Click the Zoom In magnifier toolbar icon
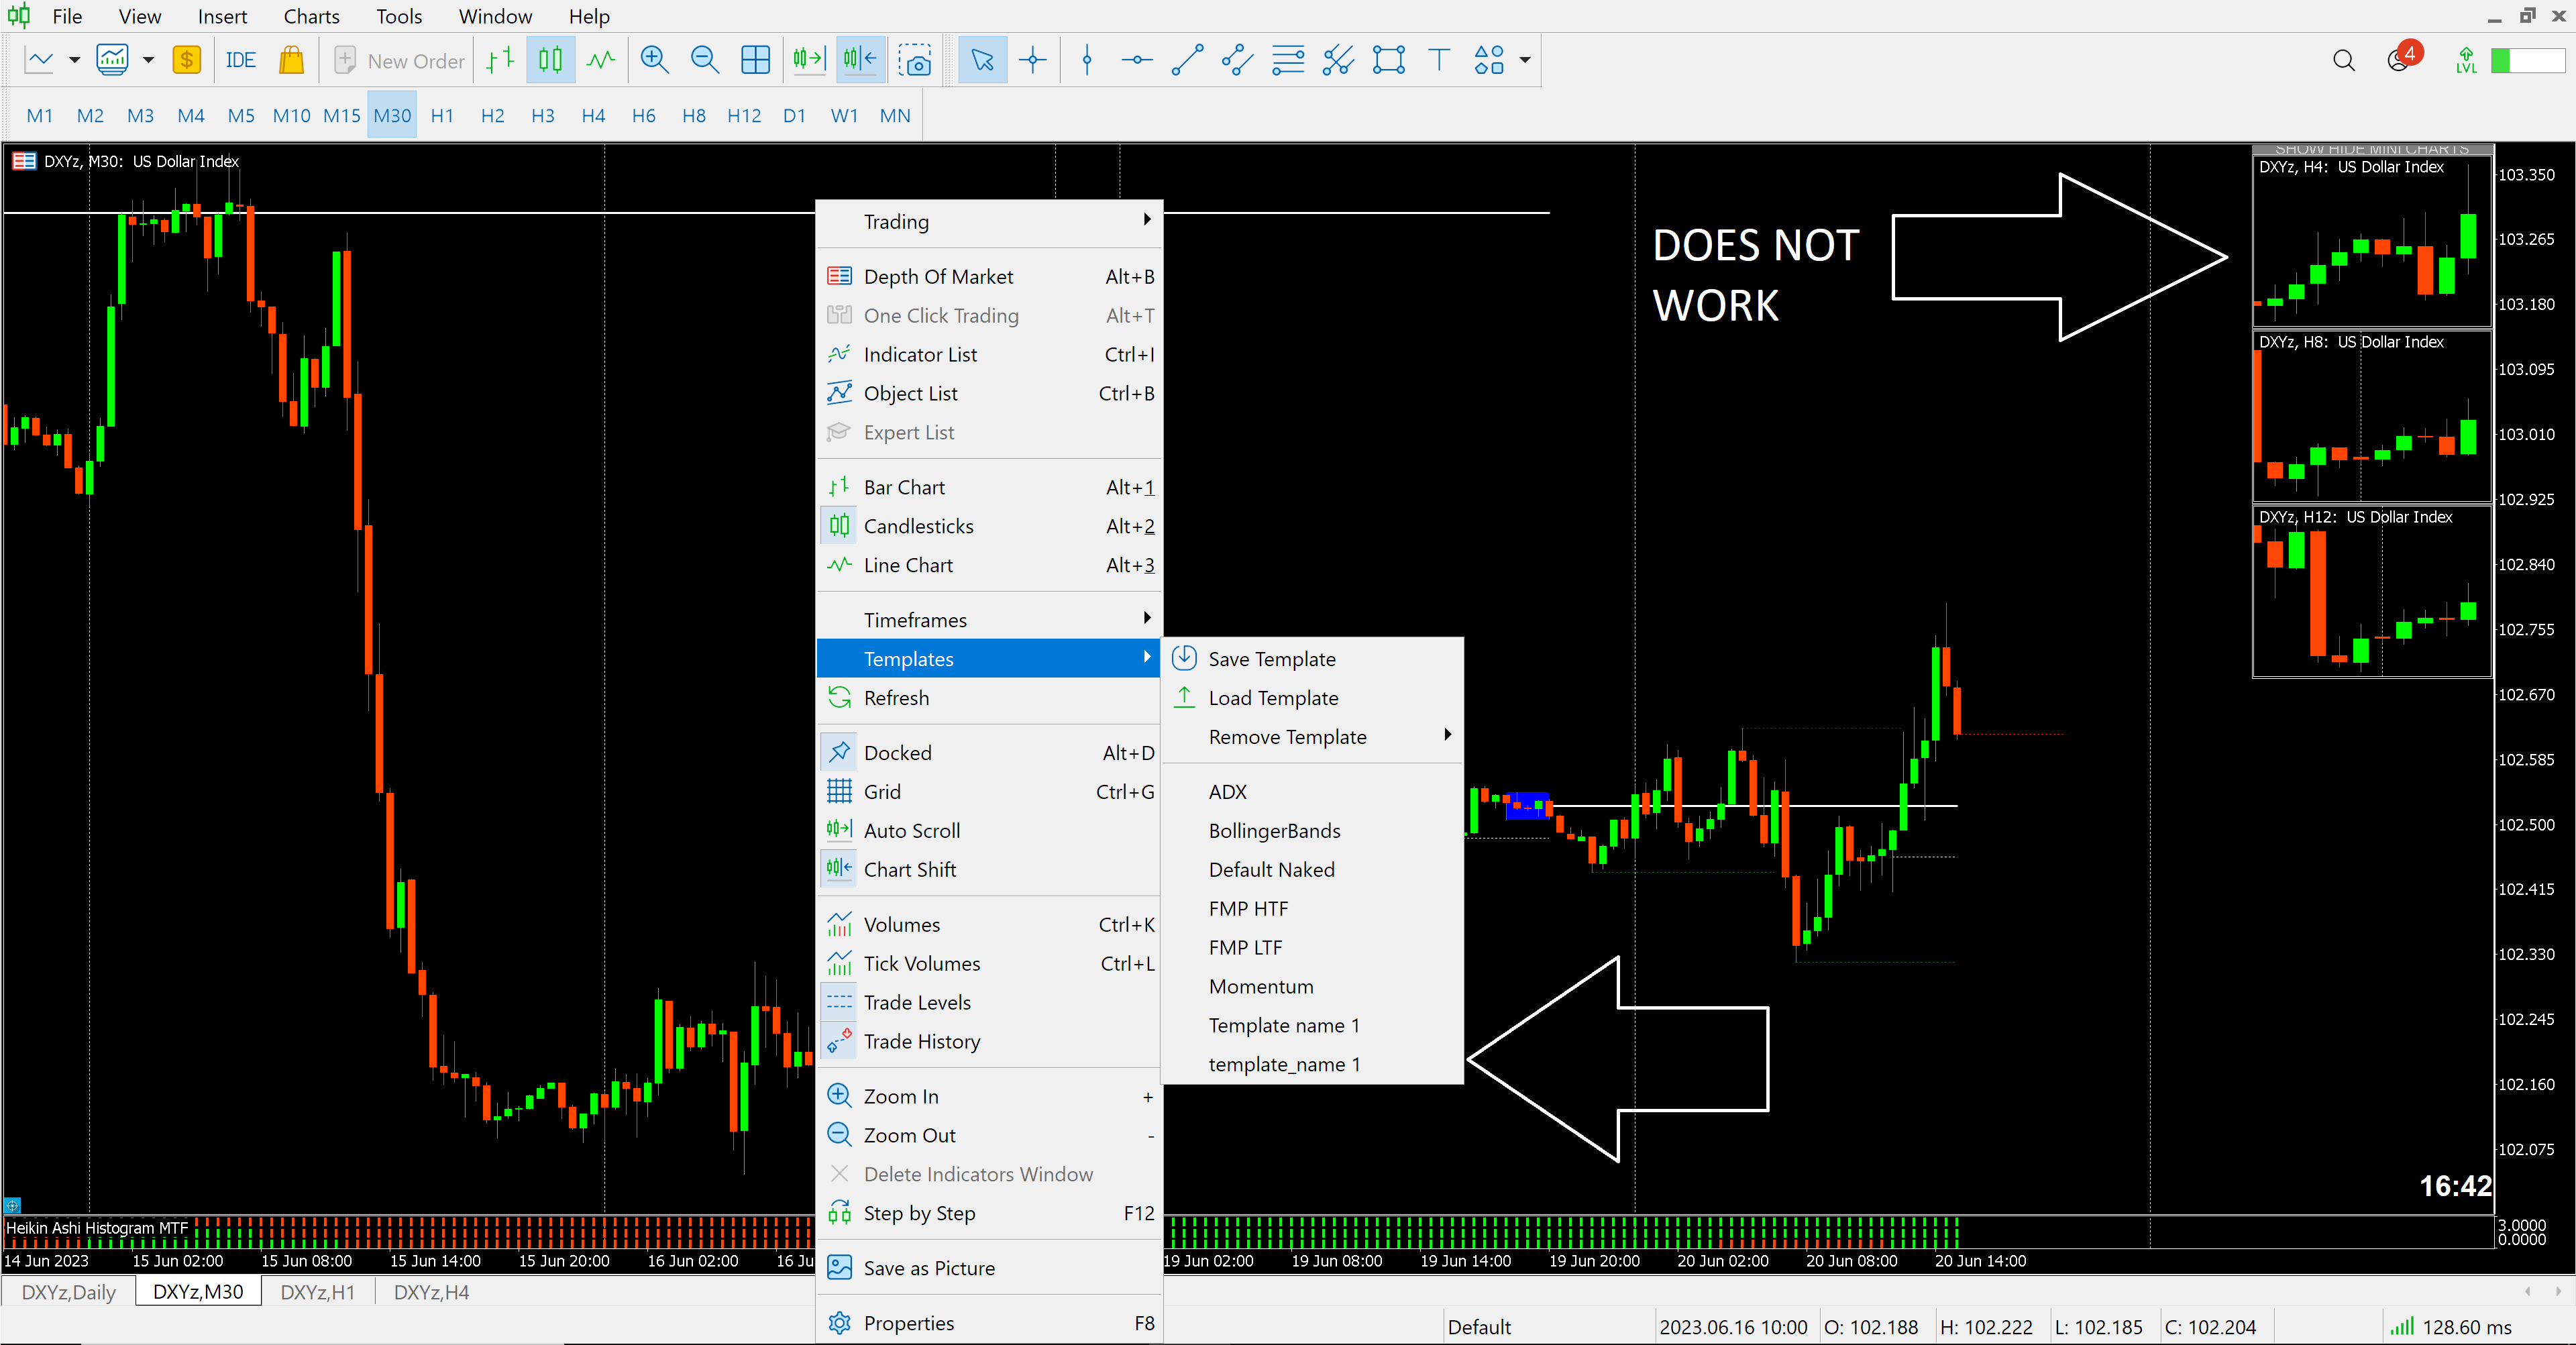 tap(654, 60)
